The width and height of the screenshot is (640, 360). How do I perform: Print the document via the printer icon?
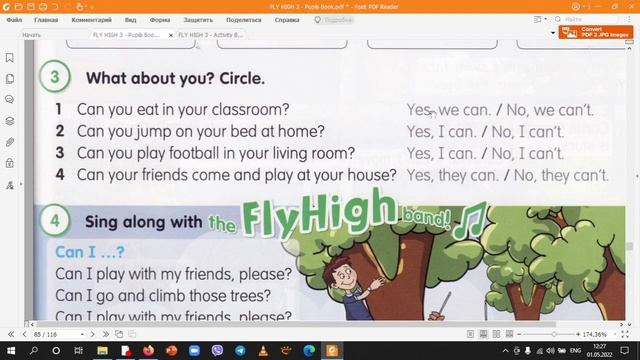coord(43,7)
